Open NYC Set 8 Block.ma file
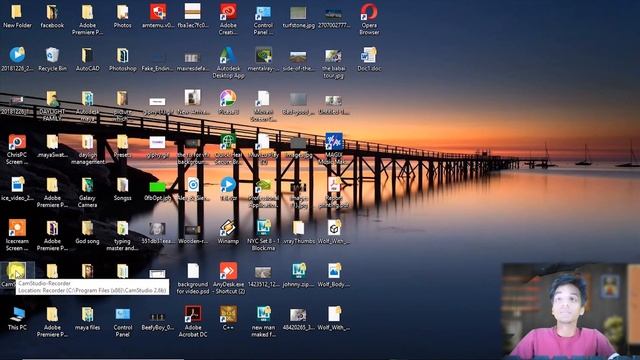Image resolution: width=640 pixels, height=360 pixels. (263, 235)
